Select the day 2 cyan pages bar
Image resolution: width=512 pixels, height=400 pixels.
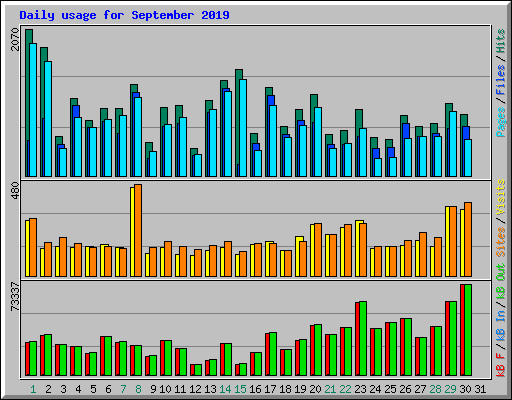pos(48,119)
